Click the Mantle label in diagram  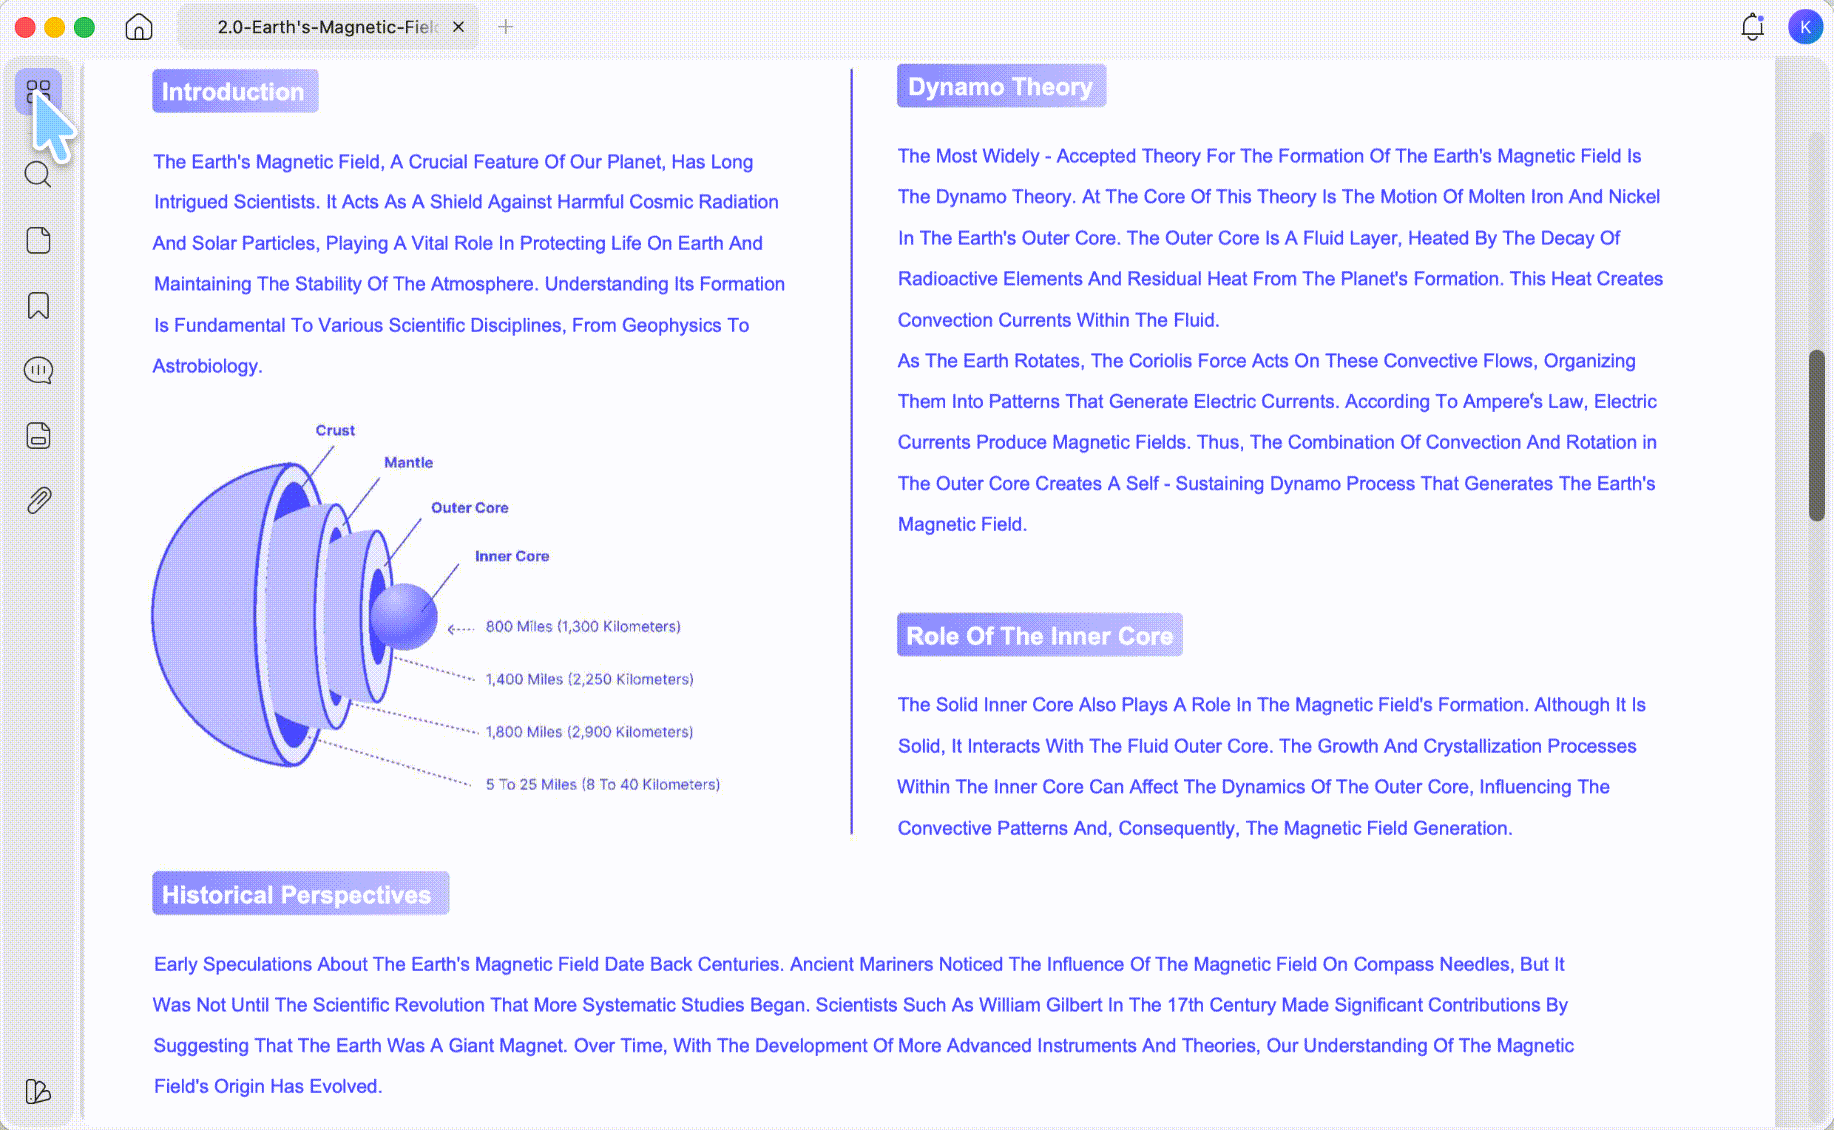408,462
